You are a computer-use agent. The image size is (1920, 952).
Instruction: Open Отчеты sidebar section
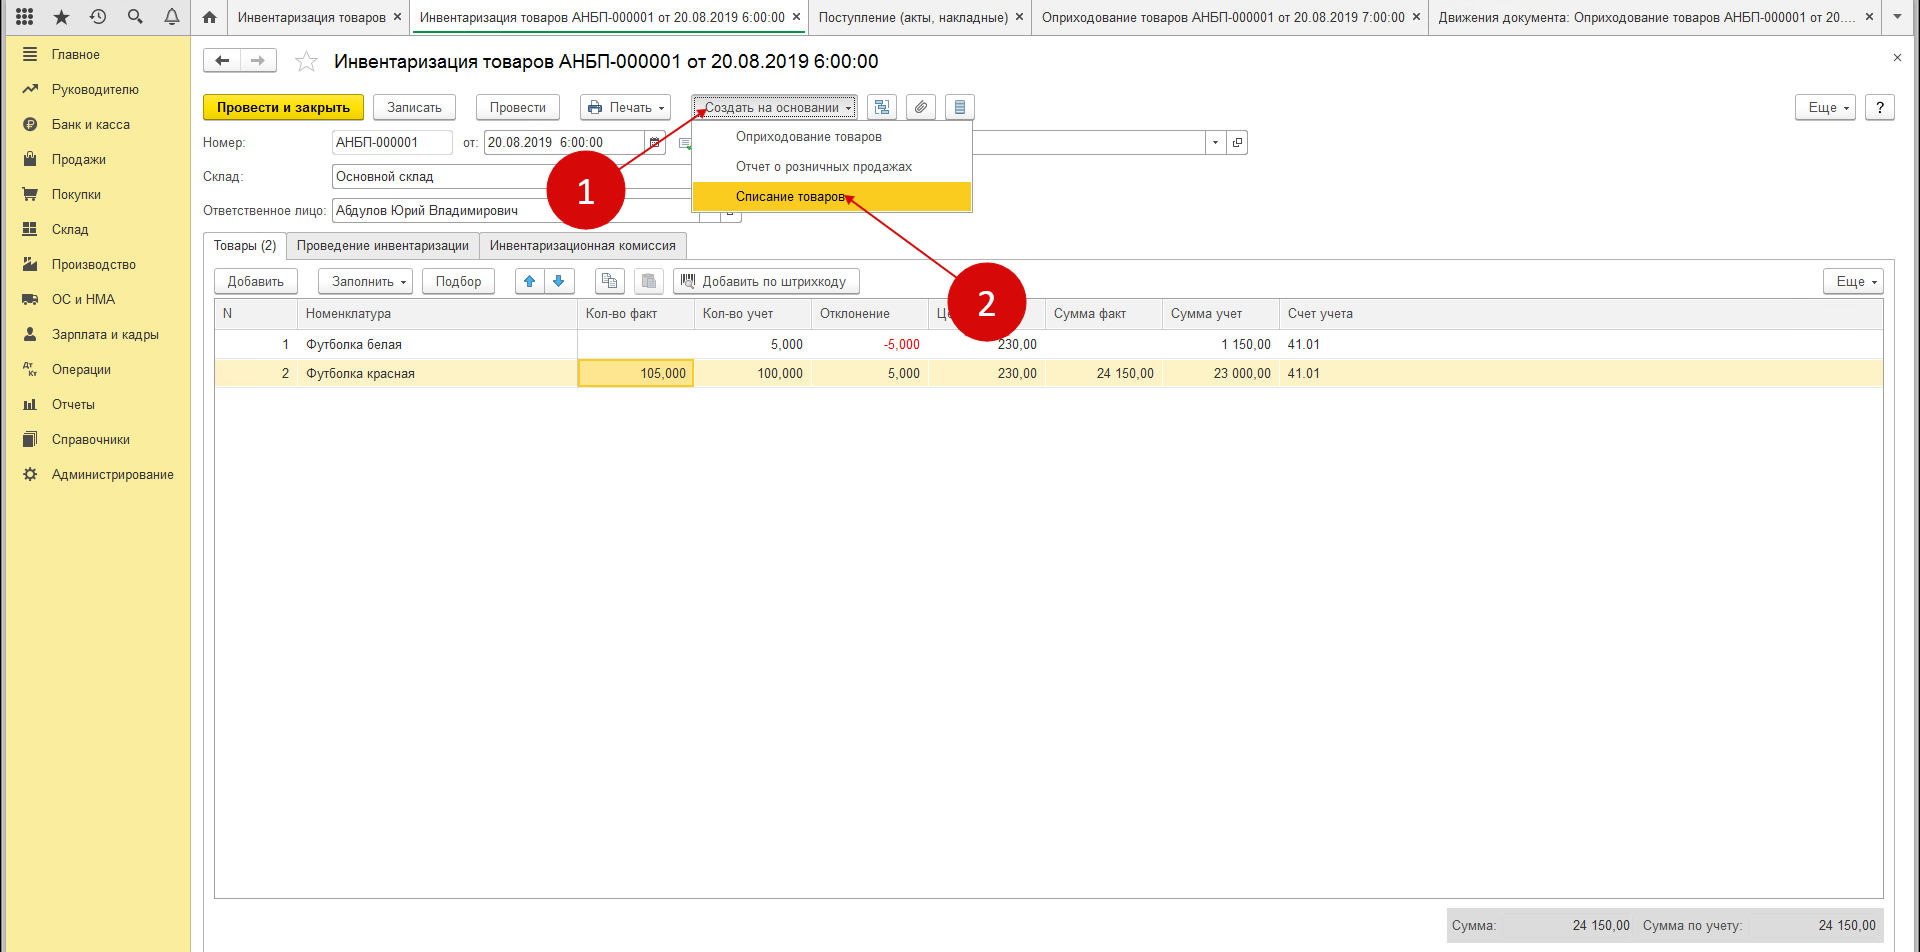coord(97,404)
